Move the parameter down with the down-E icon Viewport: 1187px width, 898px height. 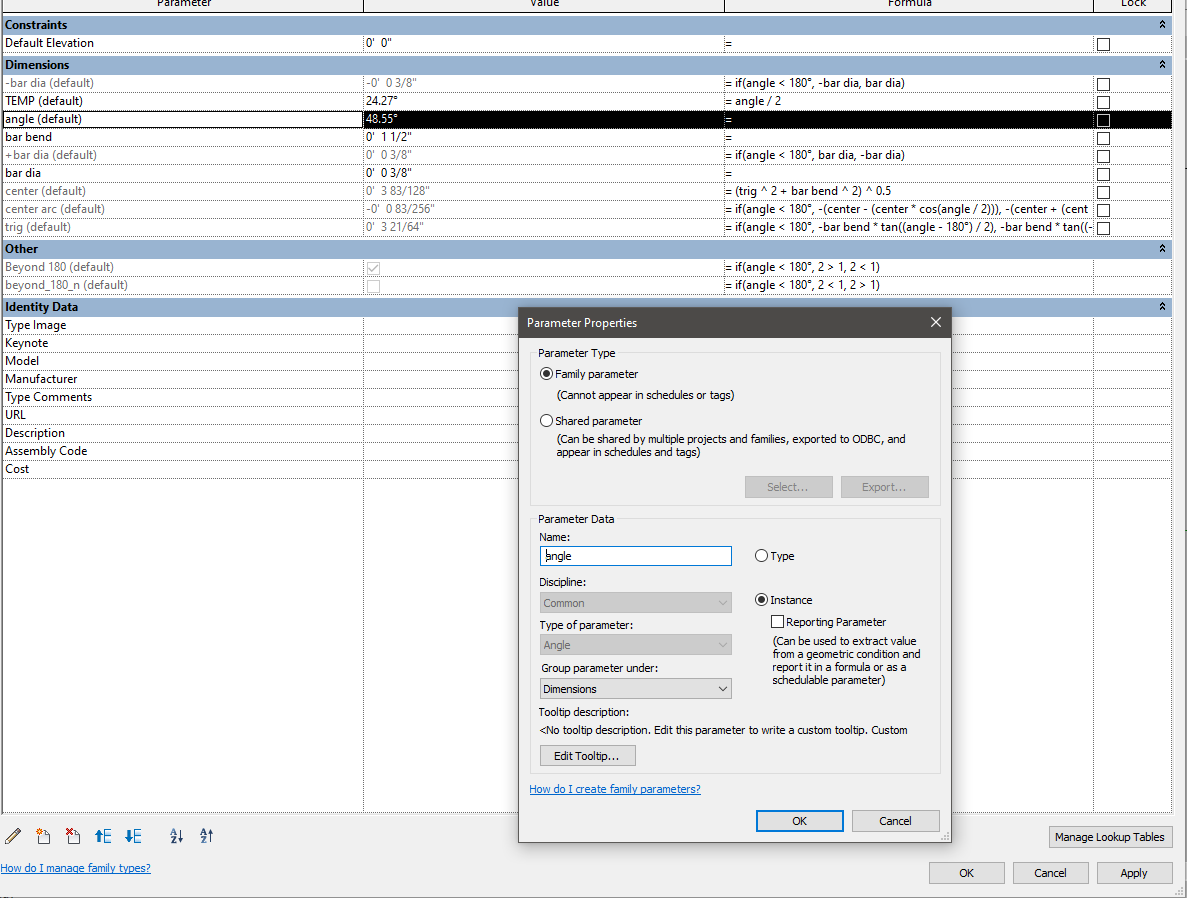pos(133,836)
